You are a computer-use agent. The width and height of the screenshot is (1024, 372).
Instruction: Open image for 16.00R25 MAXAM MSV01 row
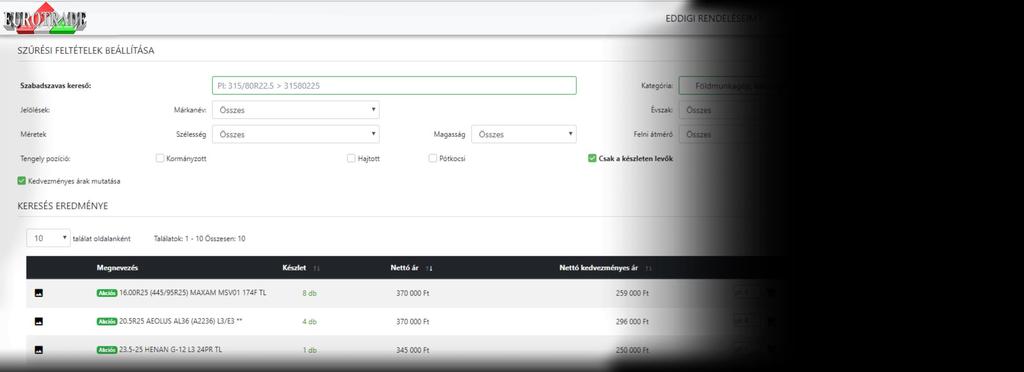(x=39, y=294)
